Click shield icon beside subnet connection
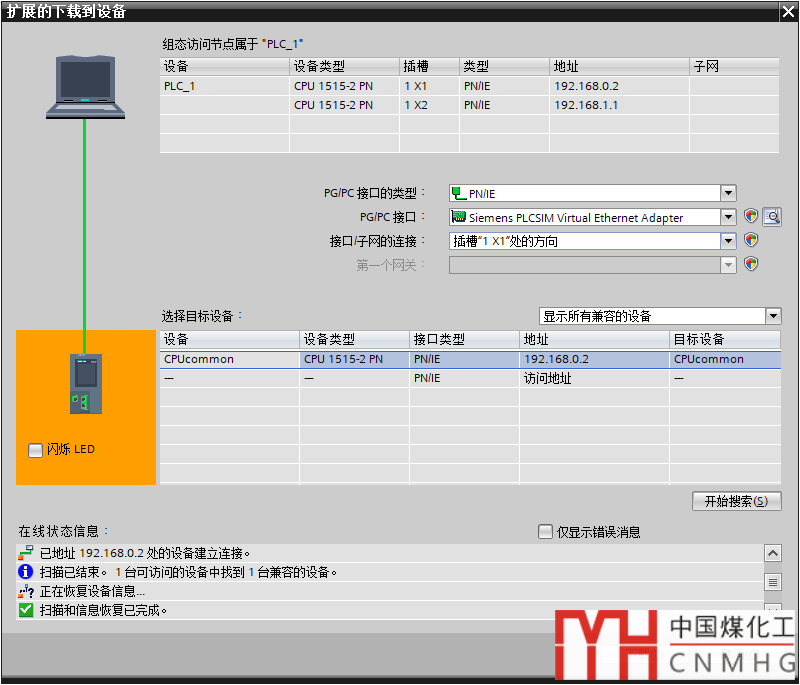This screenshot has height=685, width=800. [751, 240]
